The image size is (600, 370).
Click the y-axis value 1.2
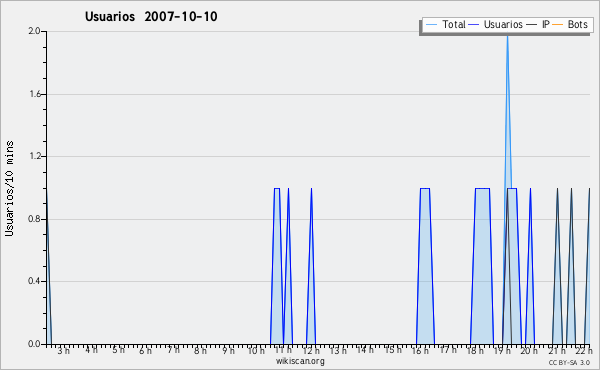[x=34, y=156]
